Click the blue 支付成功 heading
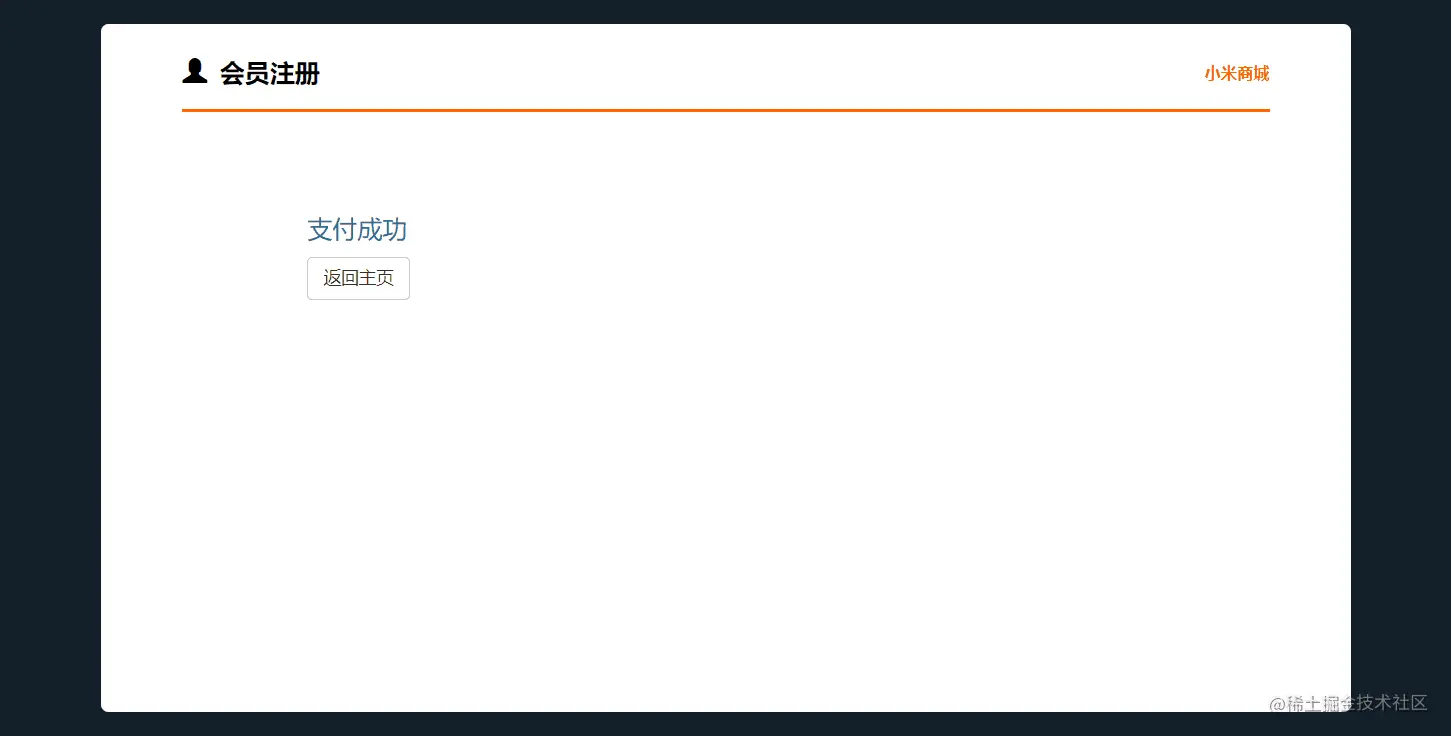This screenshot has width=1451, height=736. point(357,230)
